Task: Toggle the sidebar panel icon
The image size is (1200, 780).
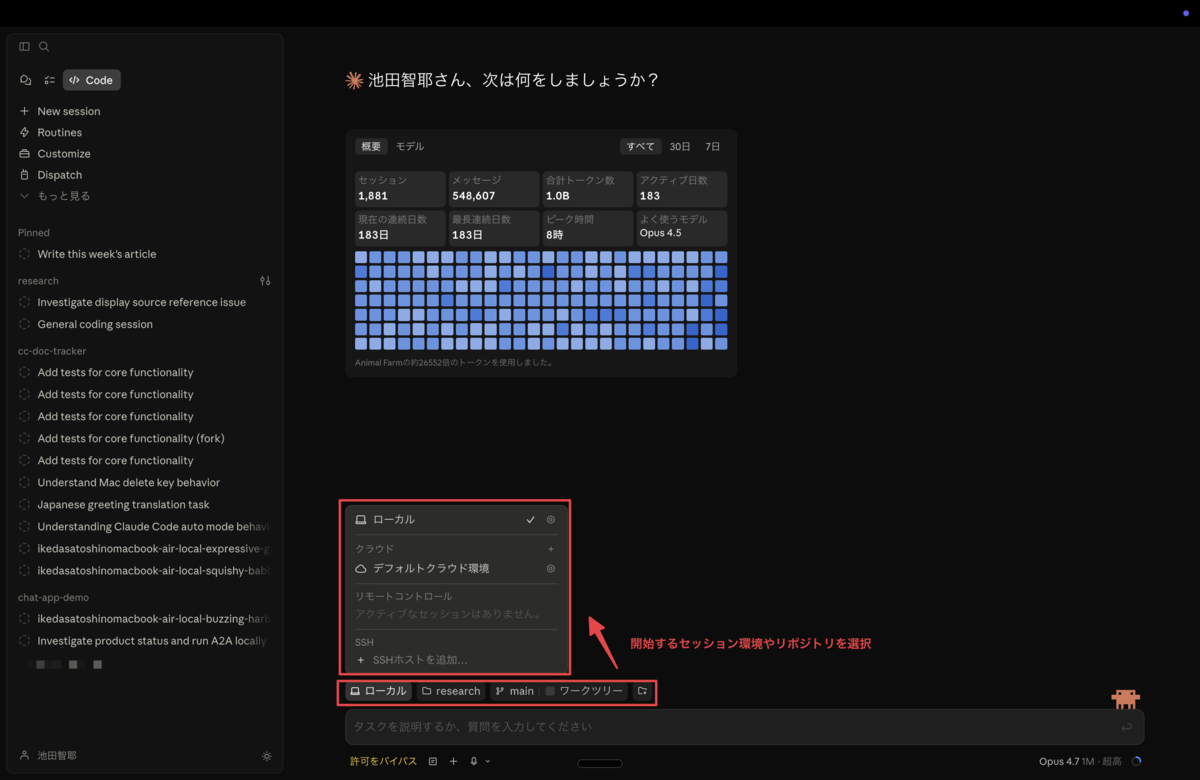Action: [25, 47]
